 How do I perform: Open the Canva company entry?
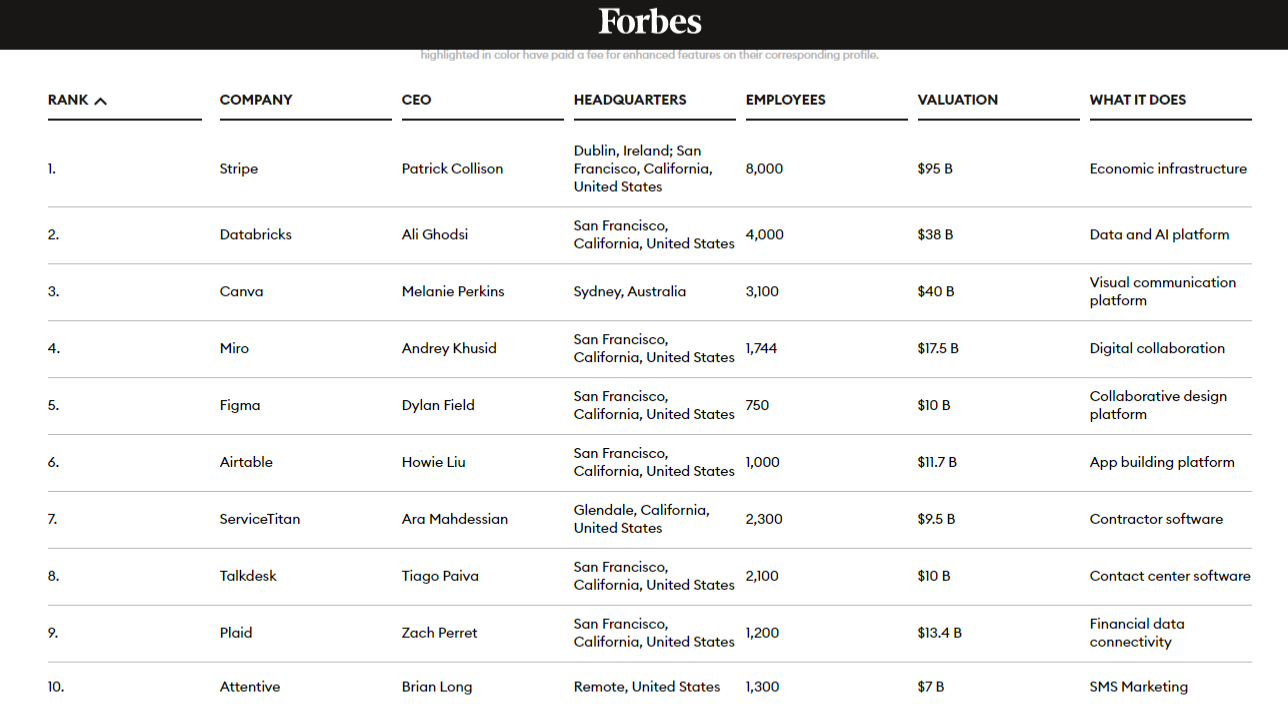pyautogui.click(x=242, y=292)
